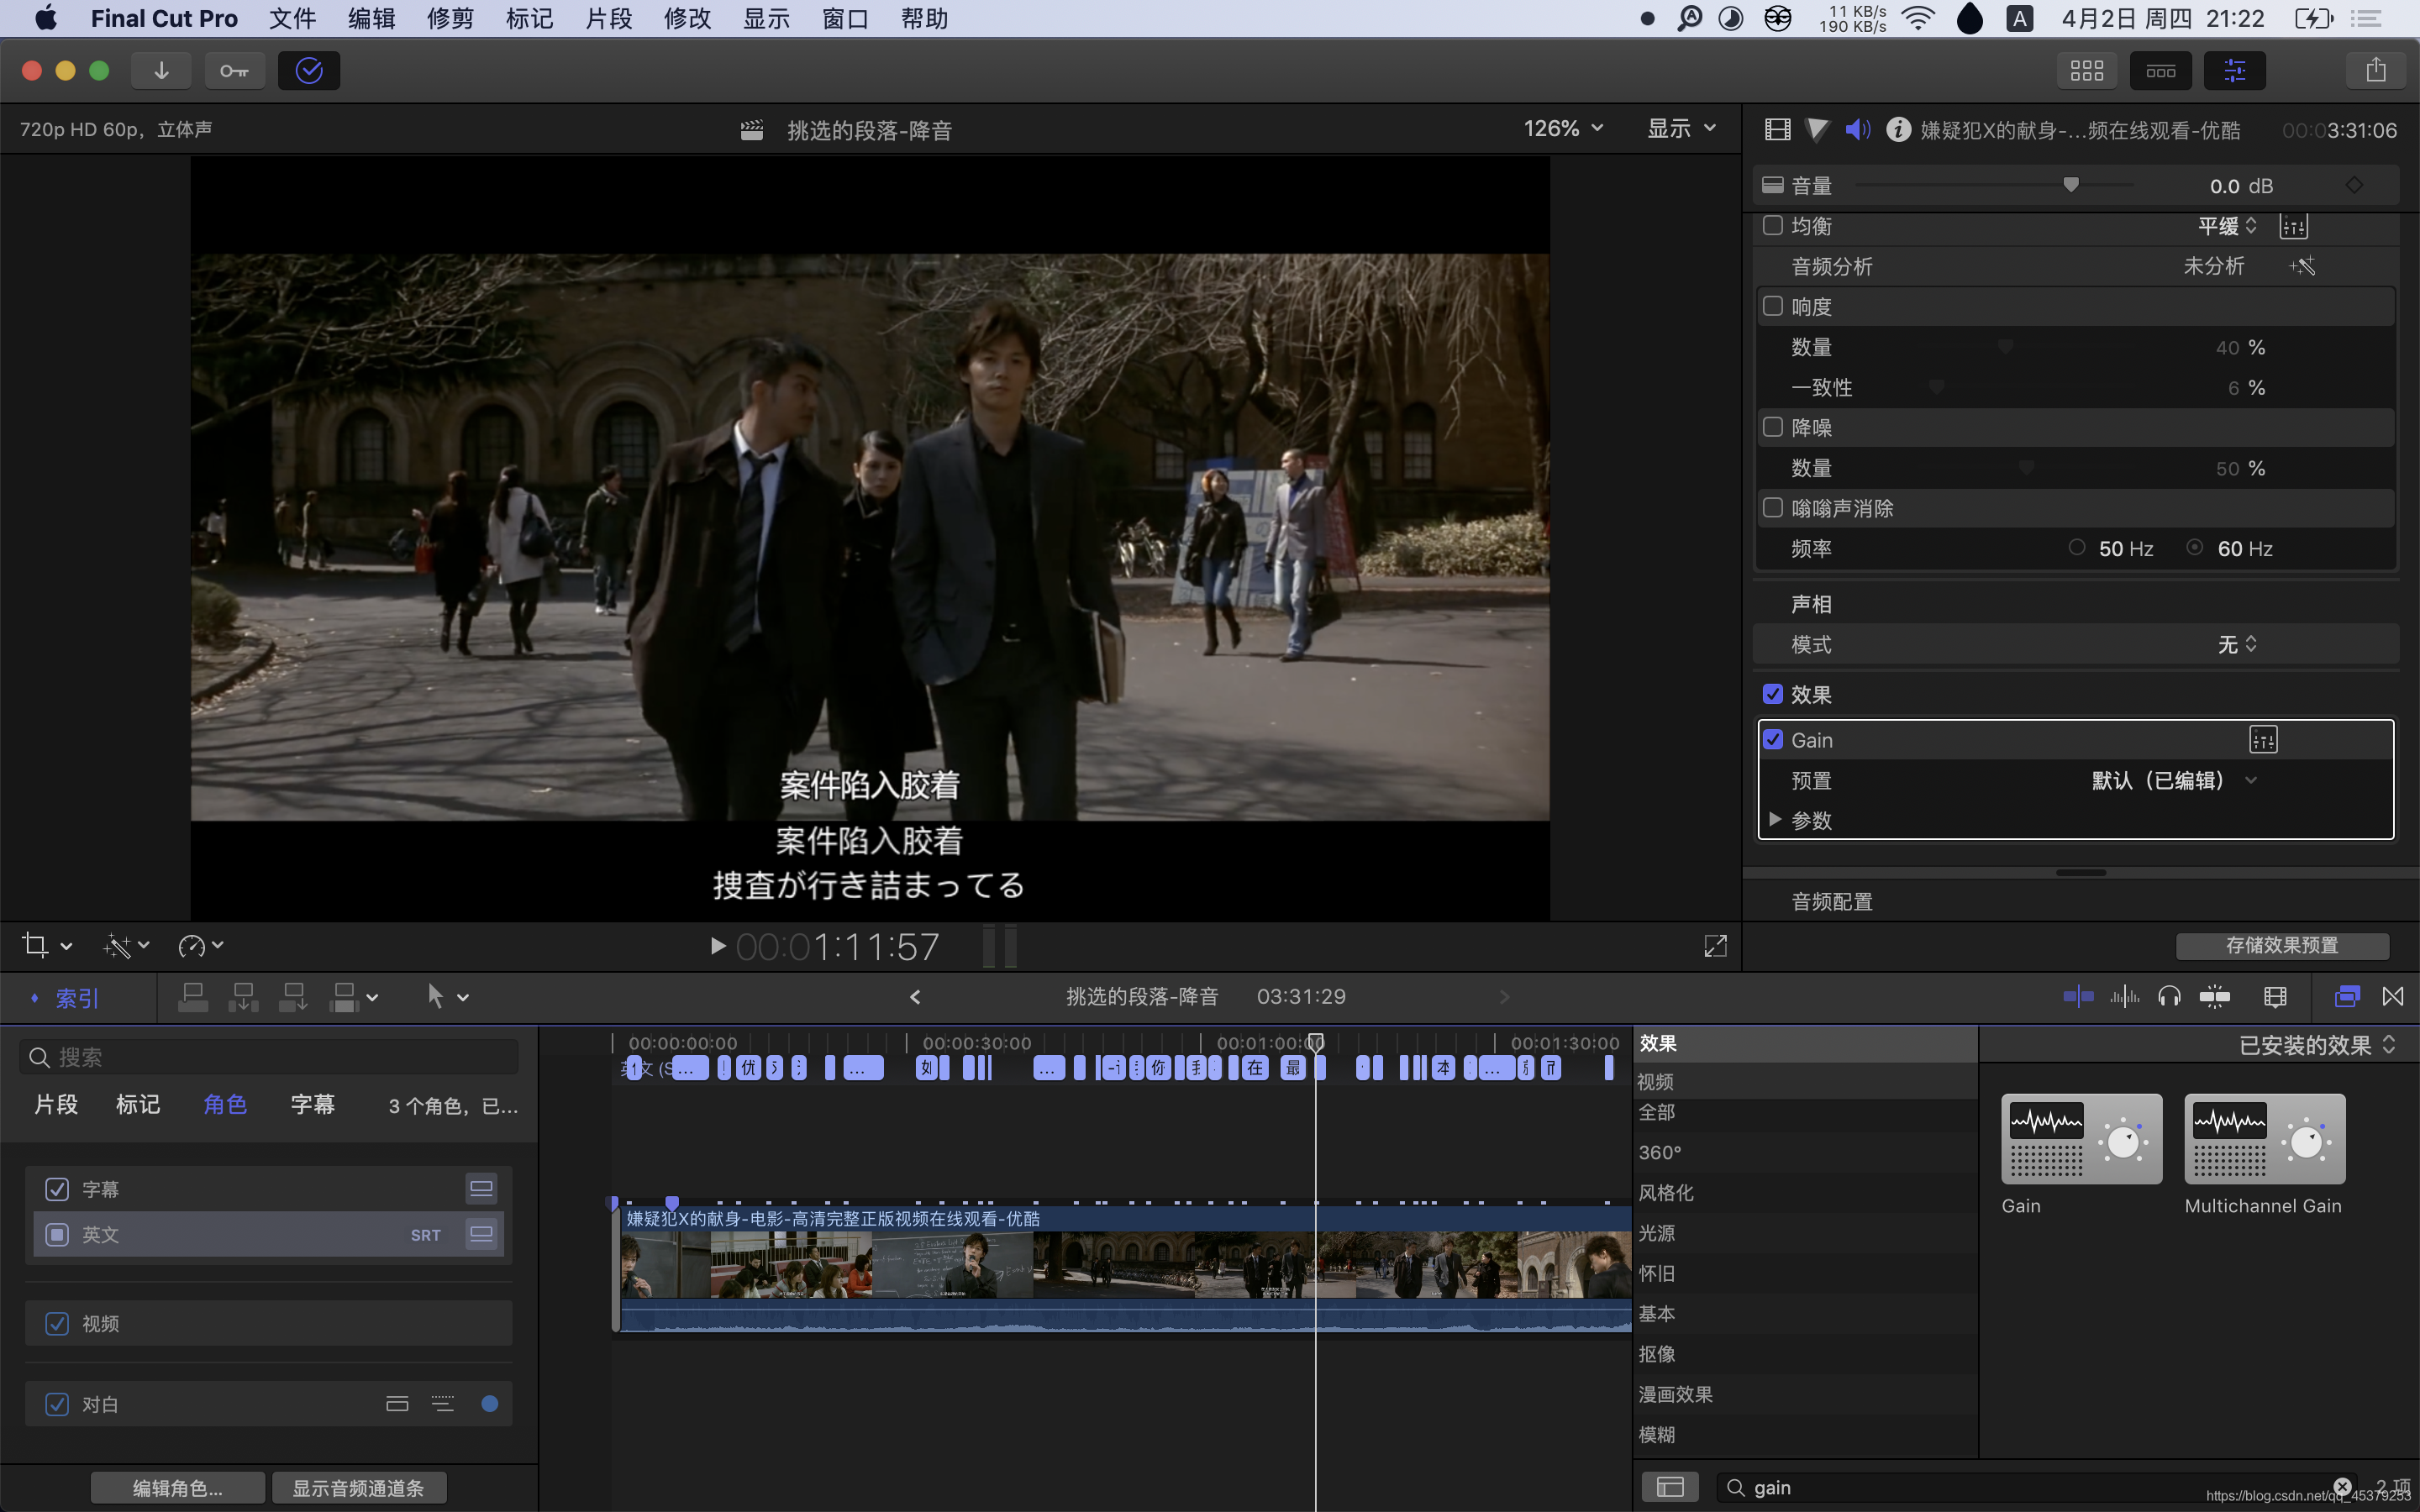Select the 50 Hz radio button

pyautogui.click(x=2077, y=548)
